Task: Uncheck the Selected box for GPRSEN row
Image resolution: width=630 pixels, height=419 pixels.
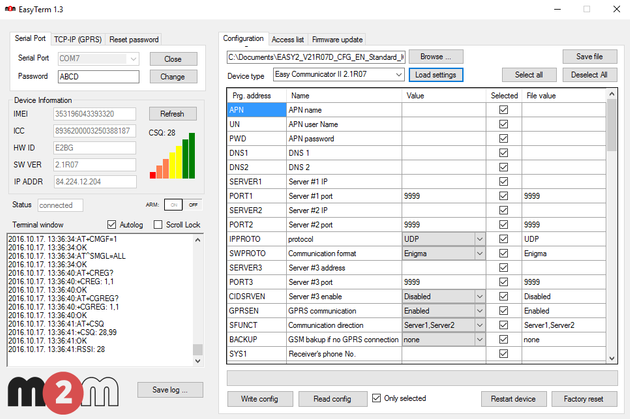Action: [503, 311]
